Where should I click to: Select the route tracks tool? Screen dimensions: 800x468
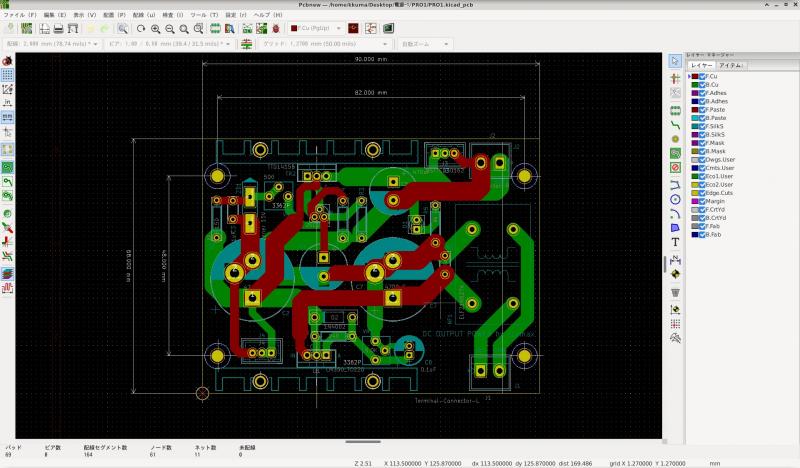(675, 122)
